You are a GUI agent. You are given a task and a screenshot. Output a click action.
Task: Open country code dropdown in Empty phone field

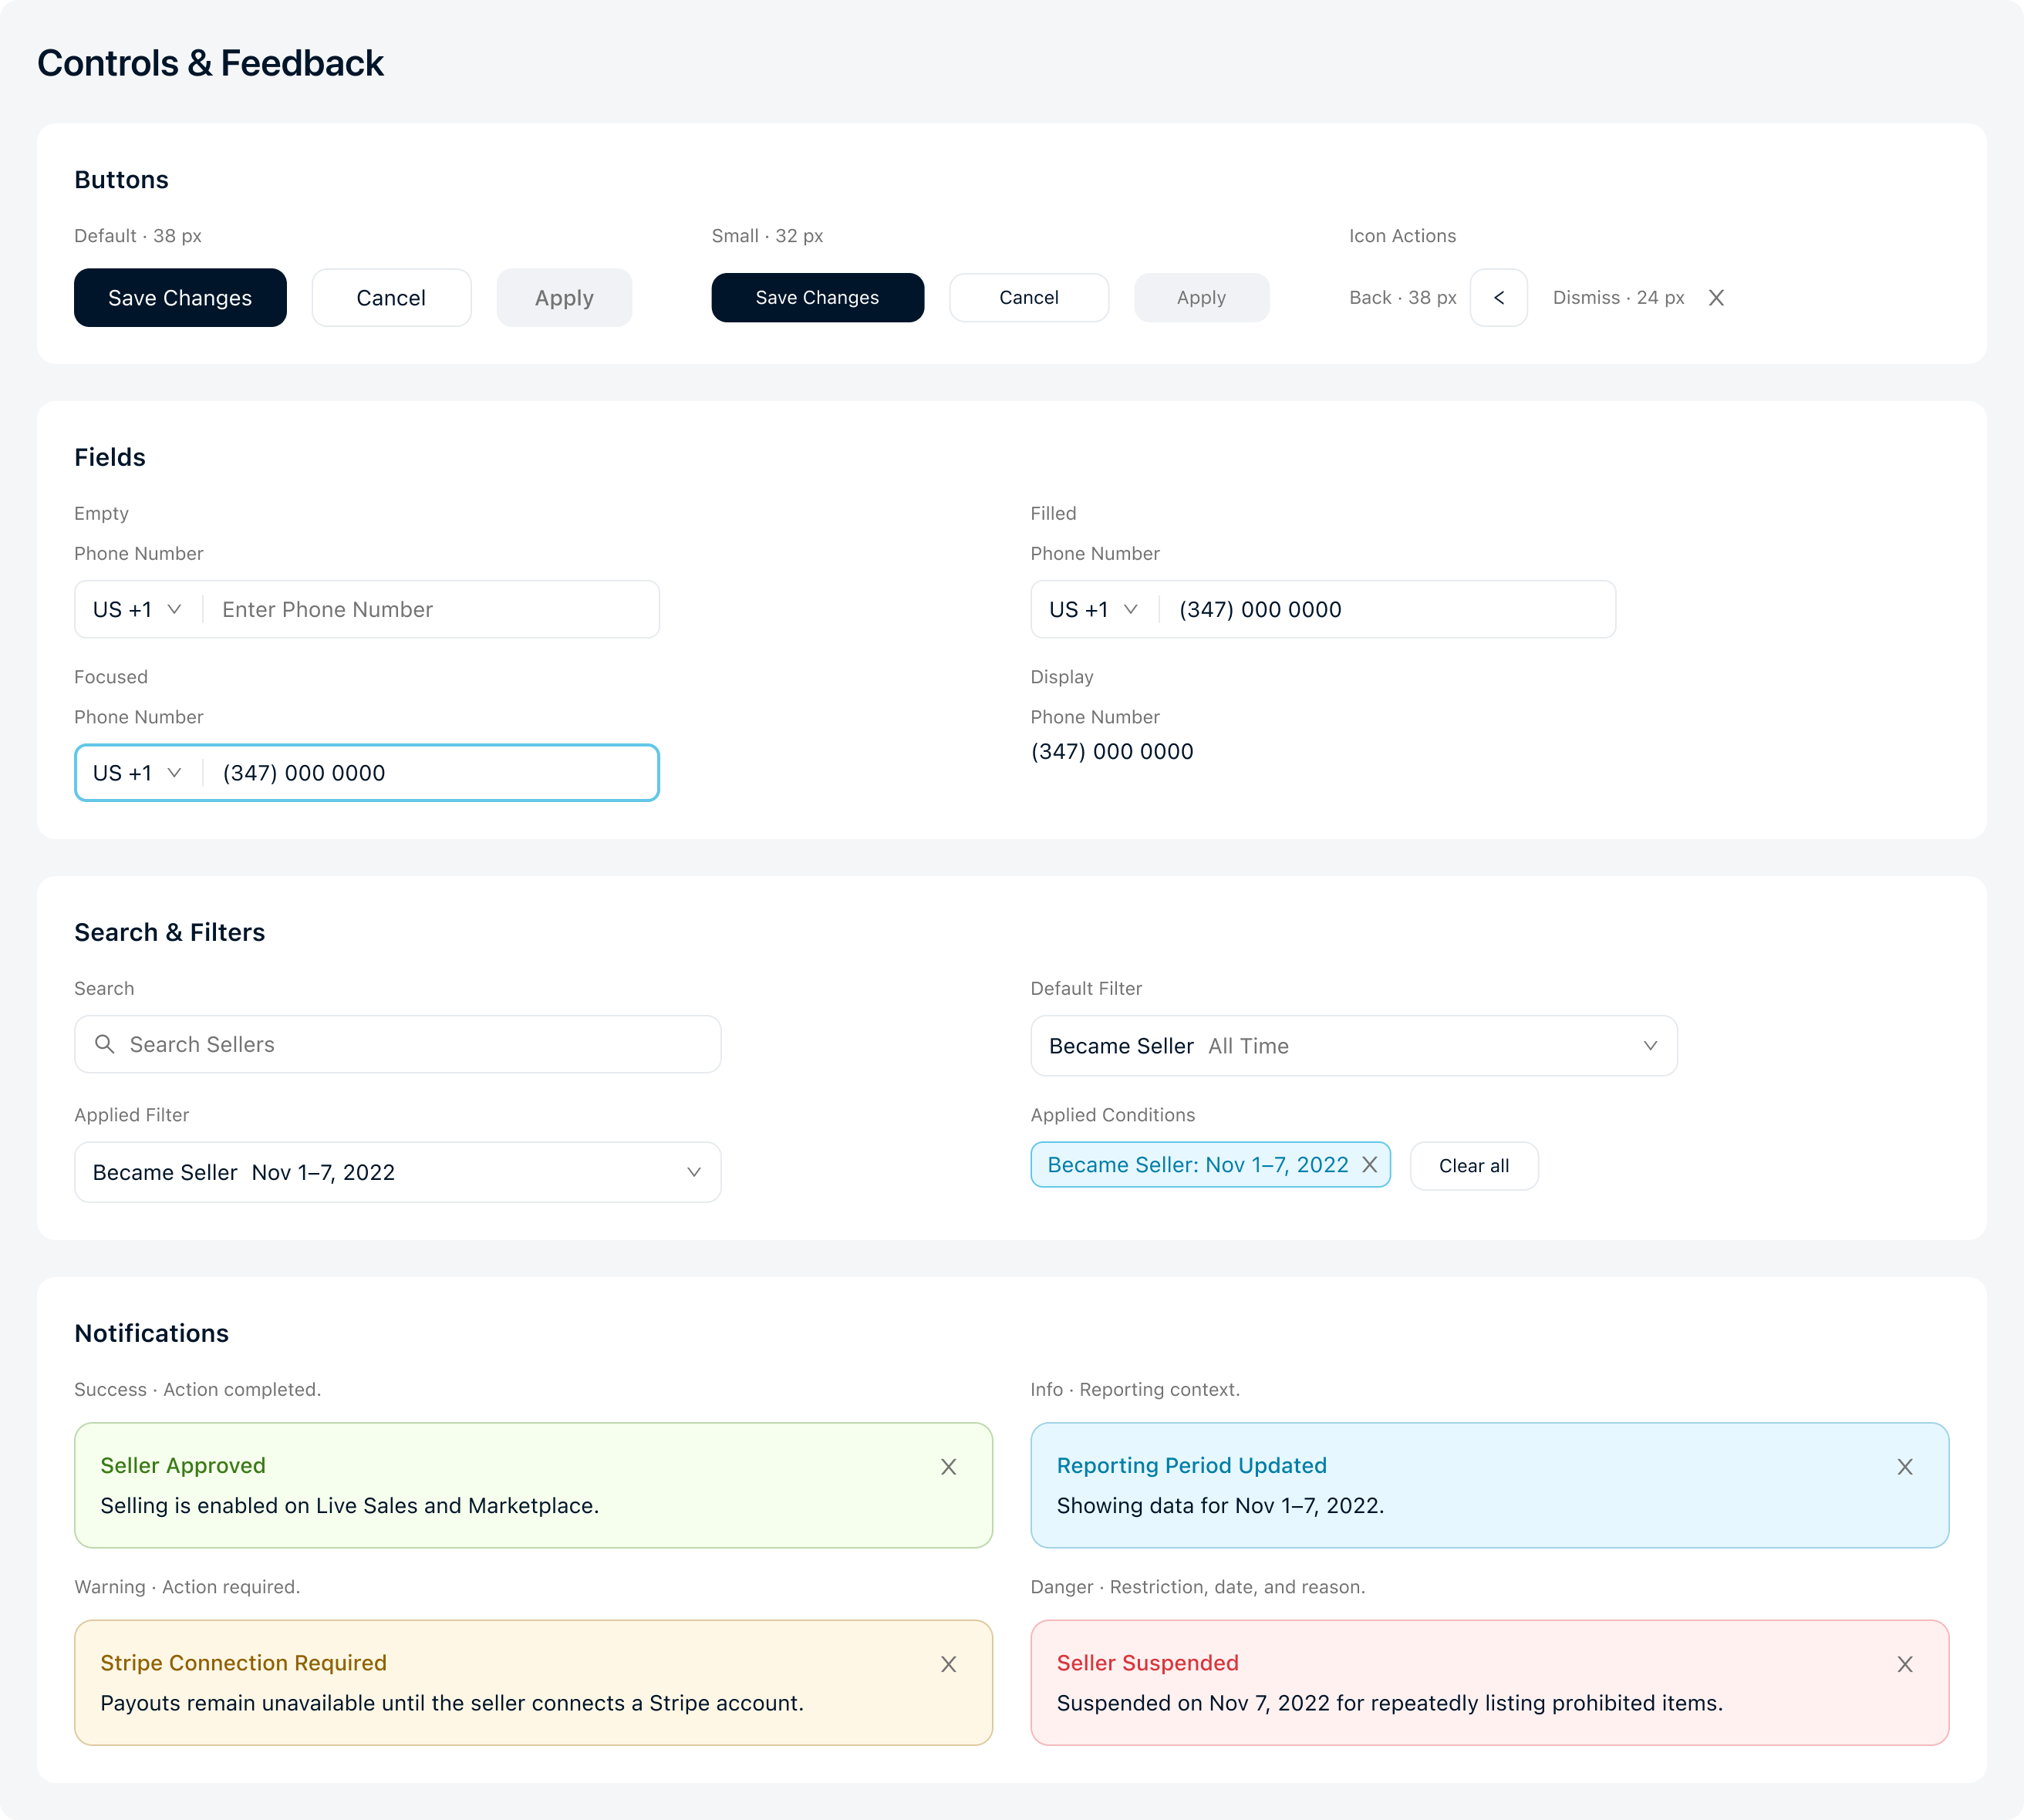(138, 609)
